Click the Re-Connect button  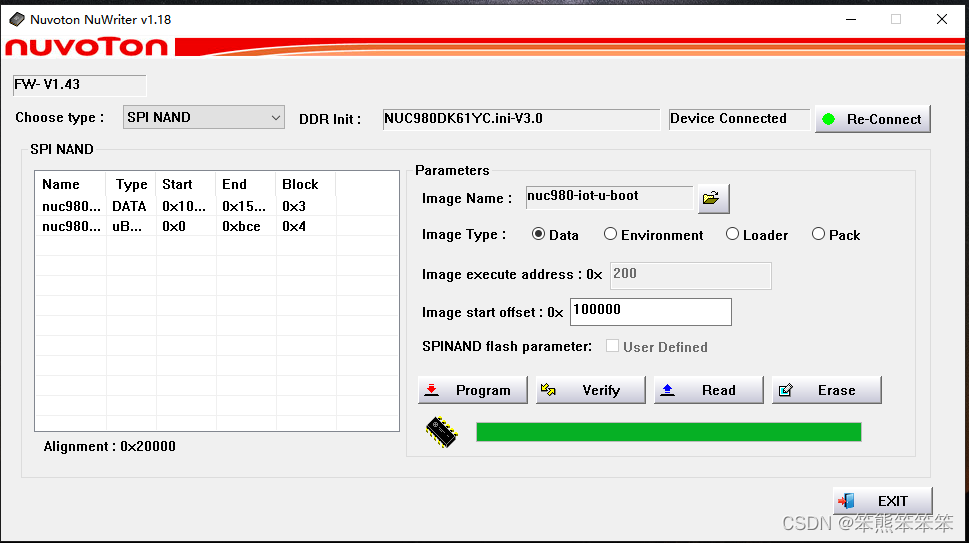click(873, 119)
